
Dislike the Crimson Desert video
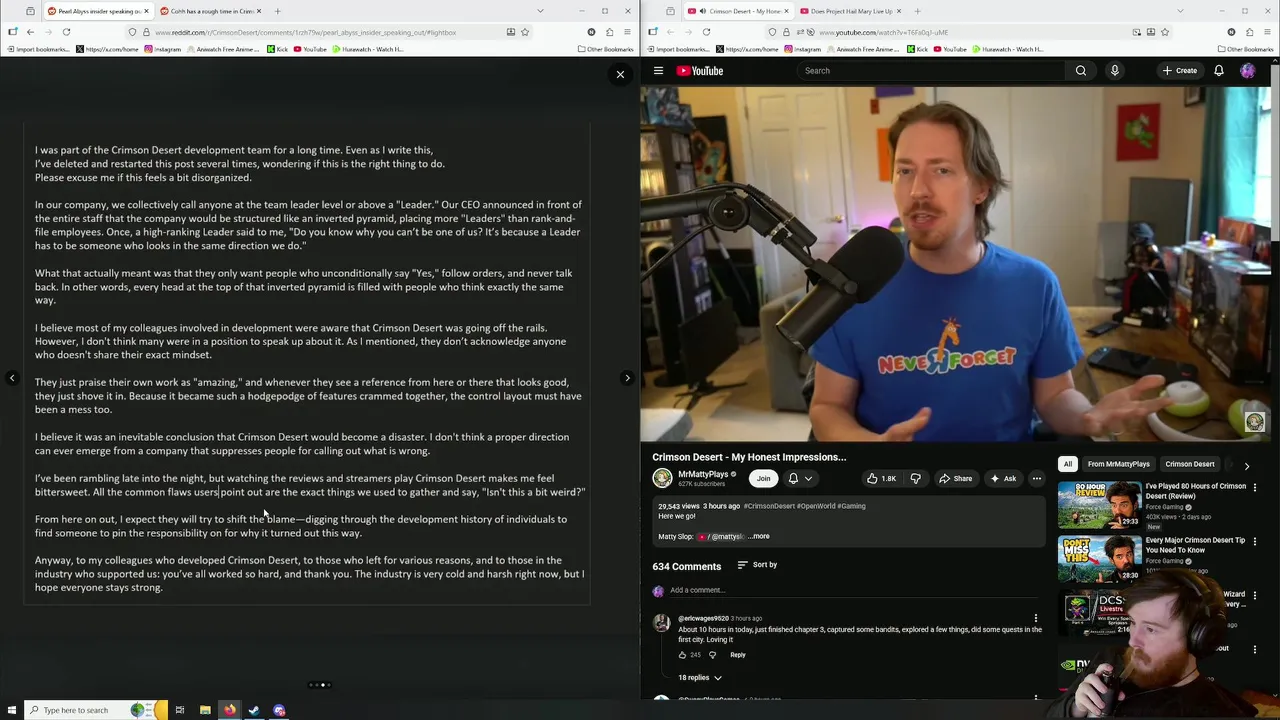pyautogui.click(x=915, y=478)
